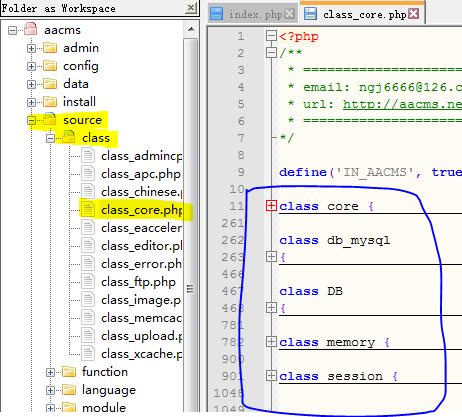Click the 'class db_mysql' code text
This screenshot has width=462, height=417.
(x=334, y=241)
